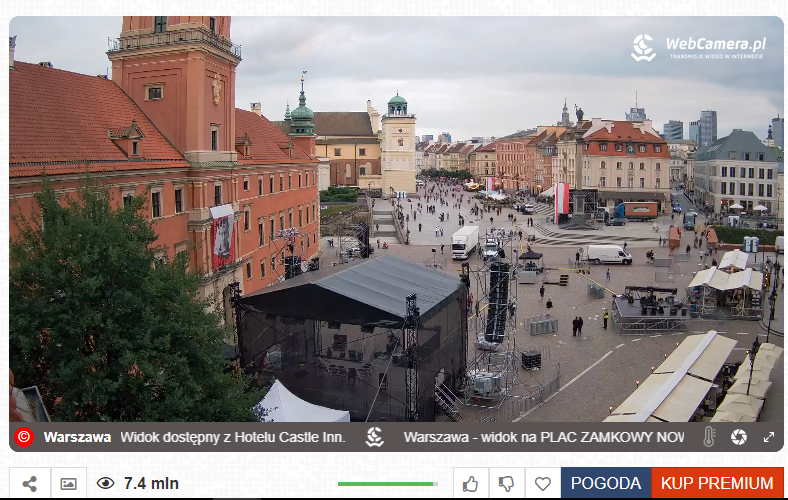Add camera to favorites with heart

(542, 483)
